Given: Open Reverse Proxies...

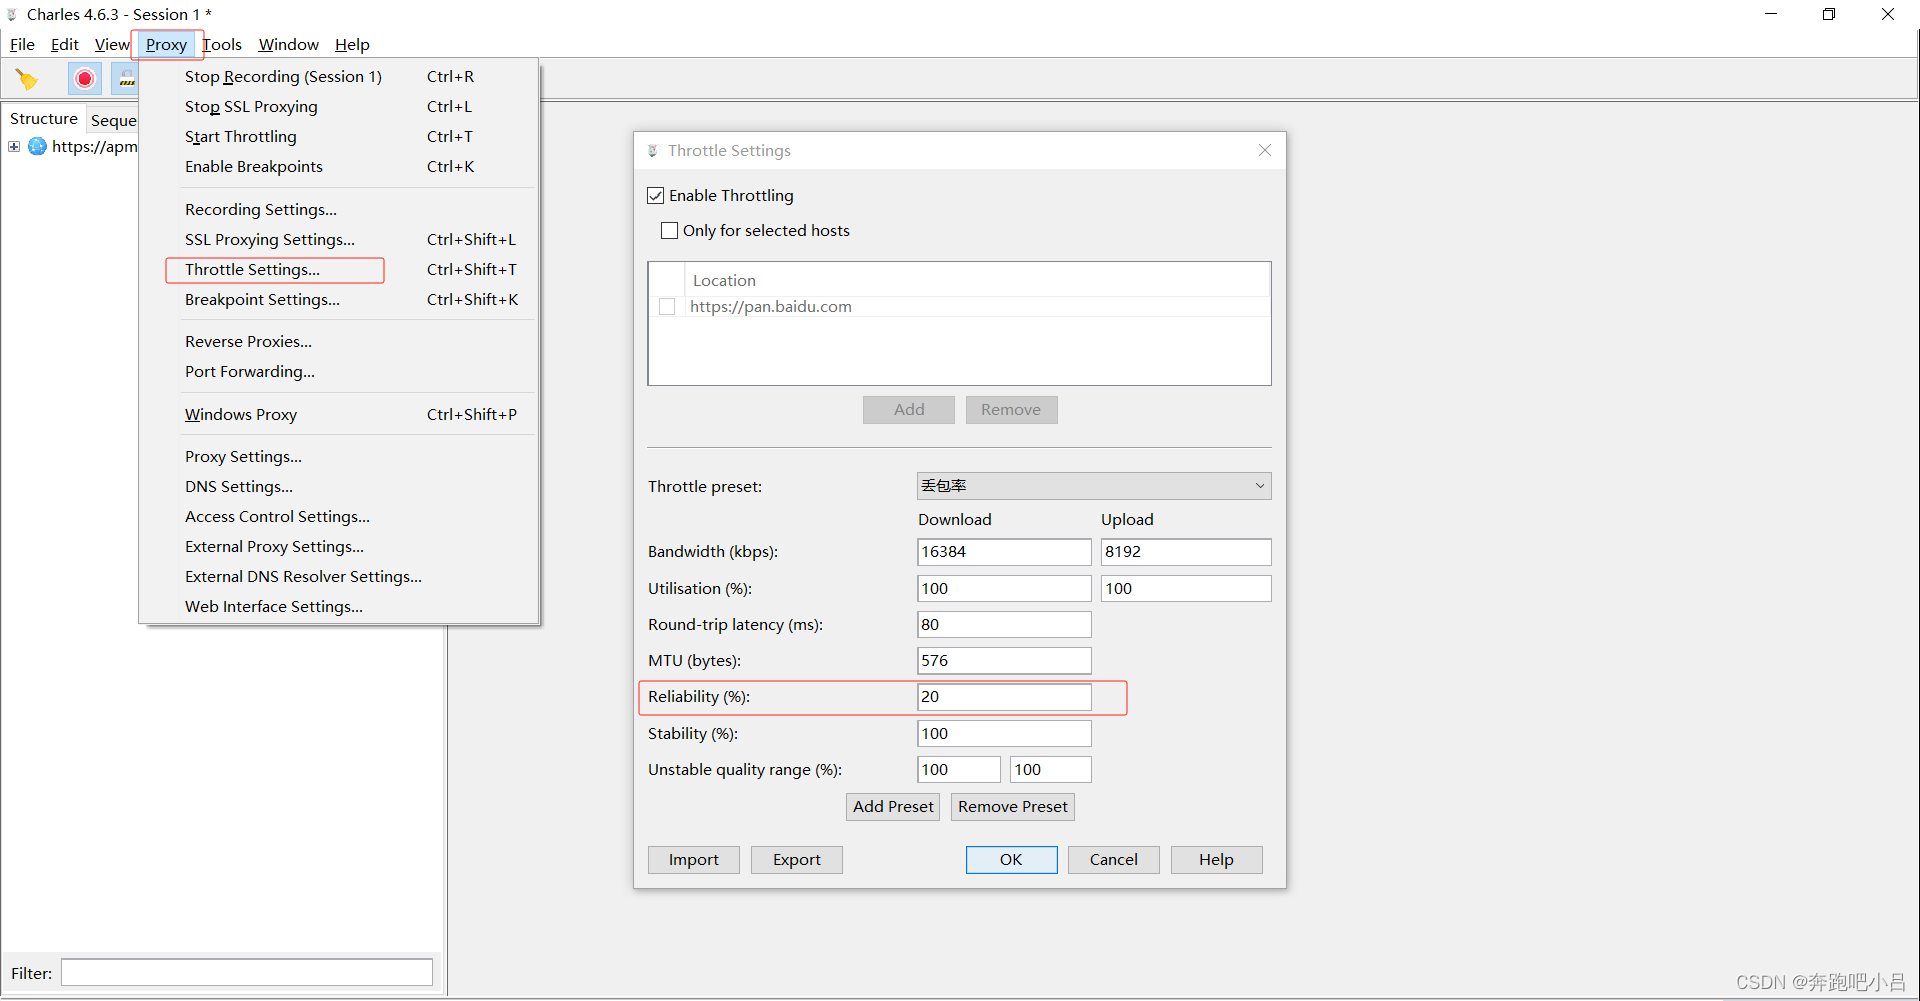Looking at the screenshot, I should click(339, 342).
